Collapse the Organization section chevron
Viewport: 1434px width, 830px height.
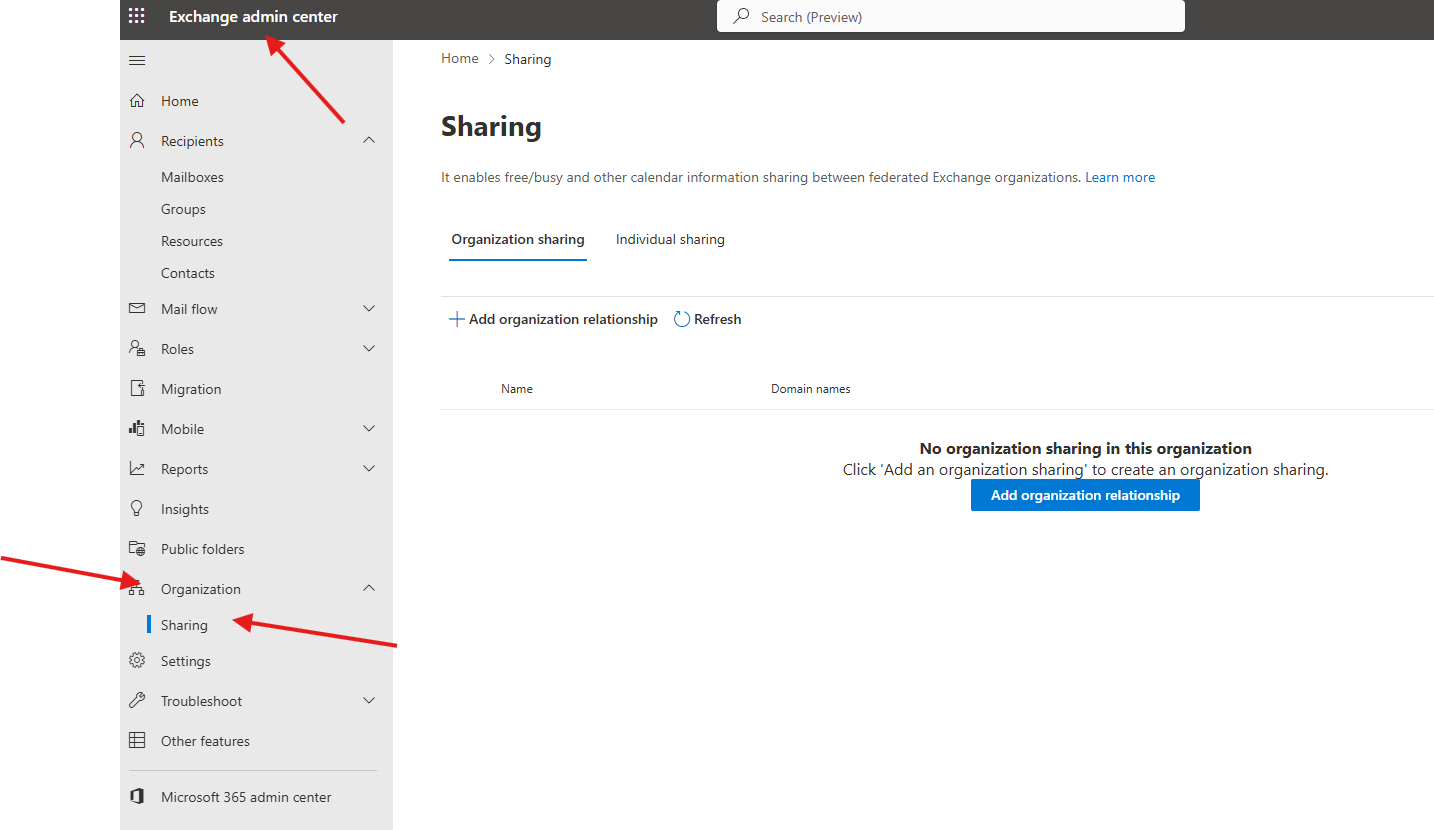[369, 589]
